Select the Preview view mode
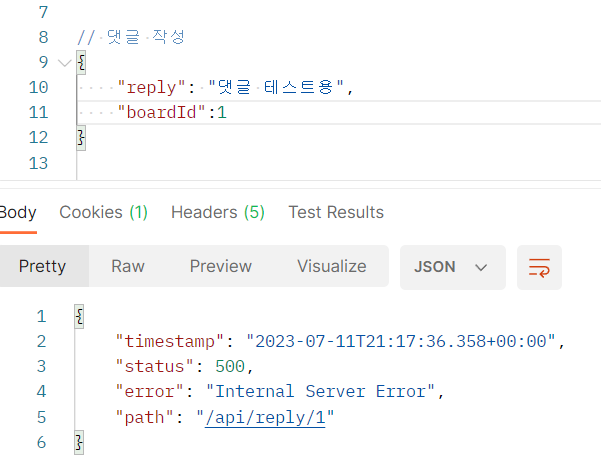The image size is (601, 458). tap(221, 266)
